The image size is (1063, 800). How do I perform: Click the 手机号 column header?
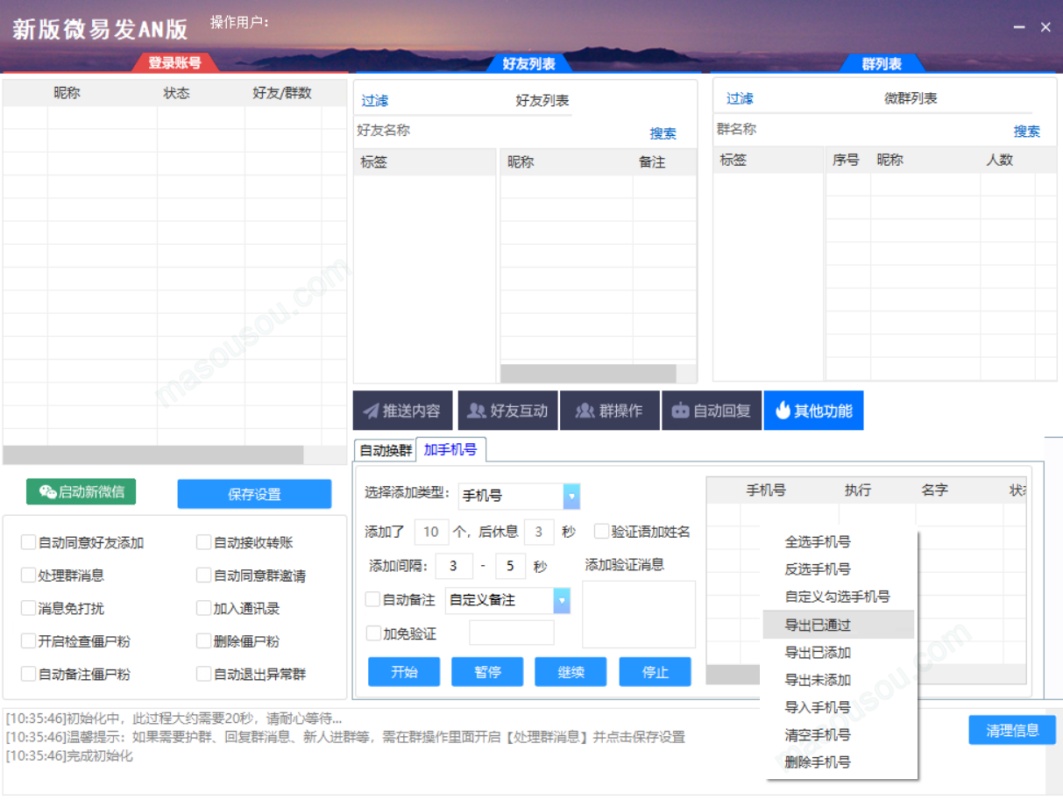pos(766,490)
